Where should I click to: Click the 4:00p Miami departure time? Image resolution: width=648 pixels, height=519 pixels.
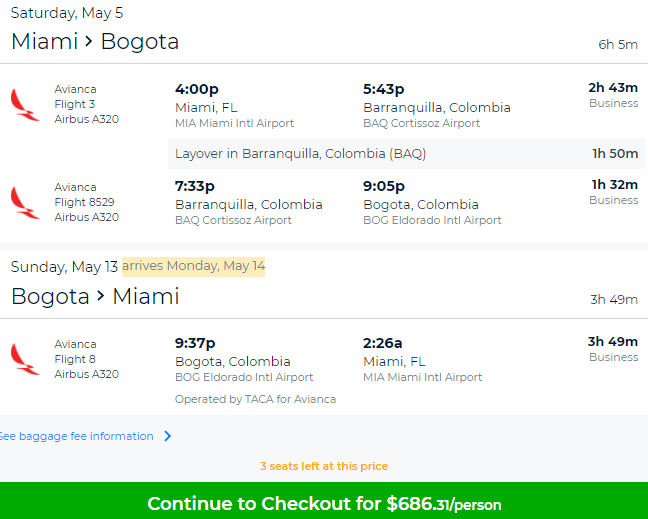click(x=197, y=89)
